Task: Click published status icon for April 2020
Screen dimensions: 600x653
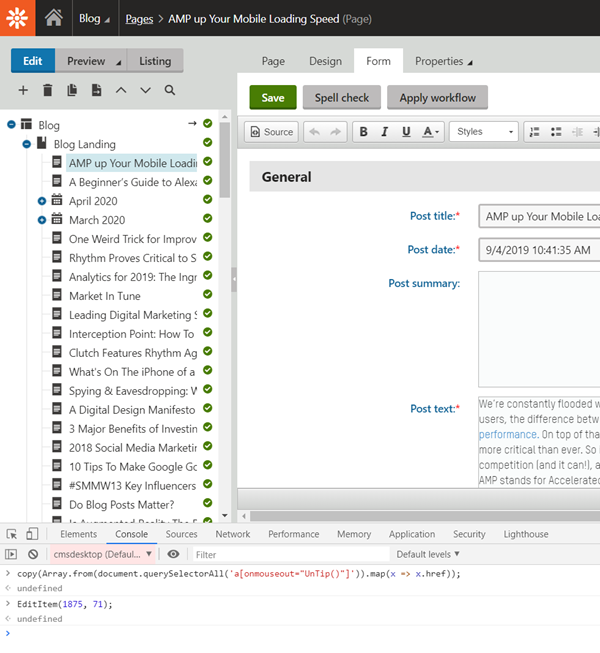Action: (x=208, y=199)
